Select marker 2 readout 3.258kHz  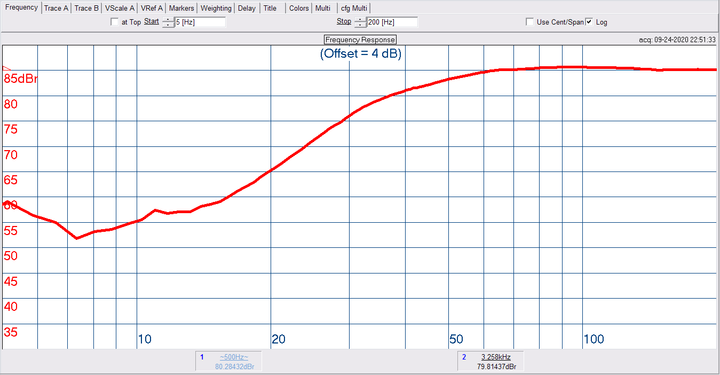point(496,357)
